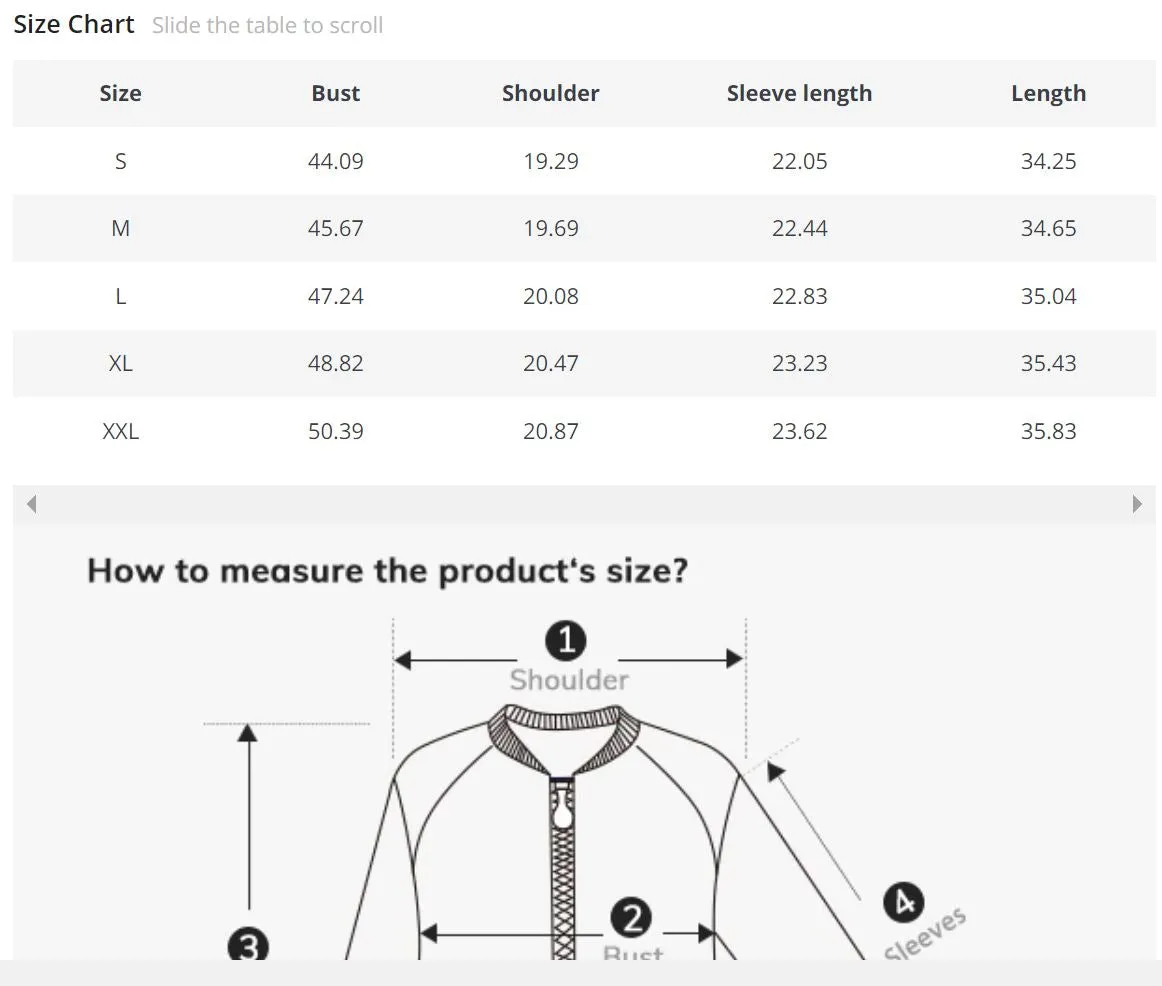Click the number 1 Shoulder marker in the diagram
Image resolution: width=1162 pixels, height=986 pixels.
coord(566,640)
